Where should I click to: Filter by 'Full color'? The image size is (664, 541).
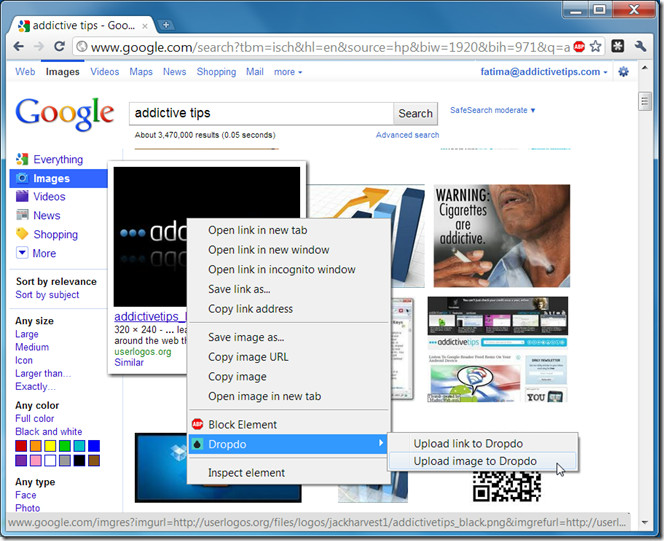click(35, 419)
